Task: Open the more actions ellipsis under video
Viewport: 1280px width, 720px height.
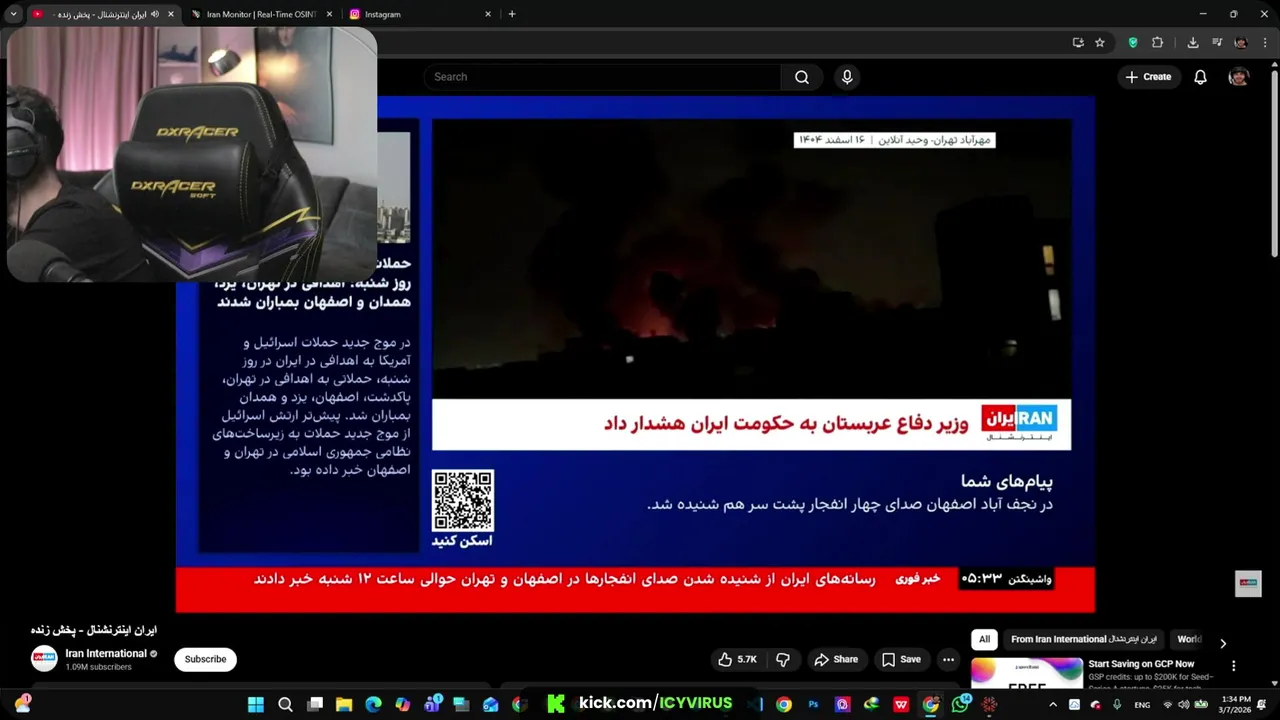Action: pyautogui.click(x=948, y=659)
